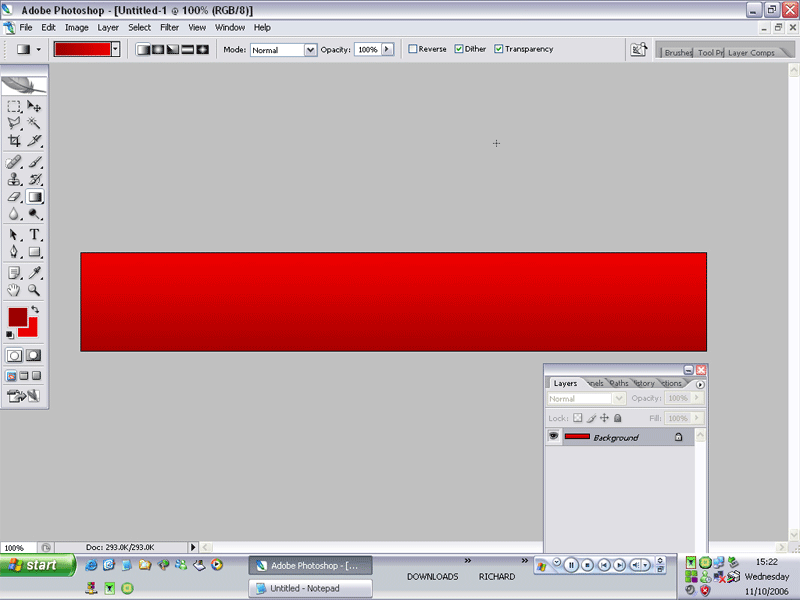
Task: Pause playback in media player toolbar
Action: click(571, 565)
